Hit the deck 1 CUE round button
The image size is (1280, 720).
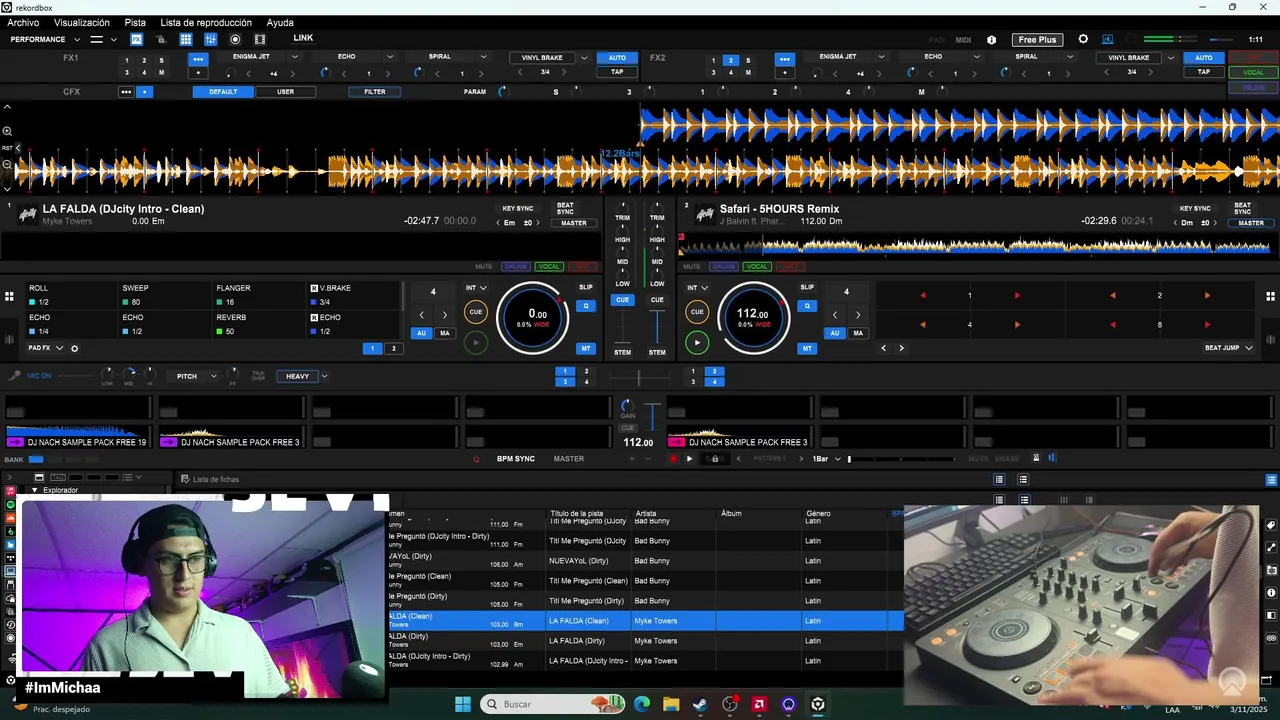coord(476,312)
